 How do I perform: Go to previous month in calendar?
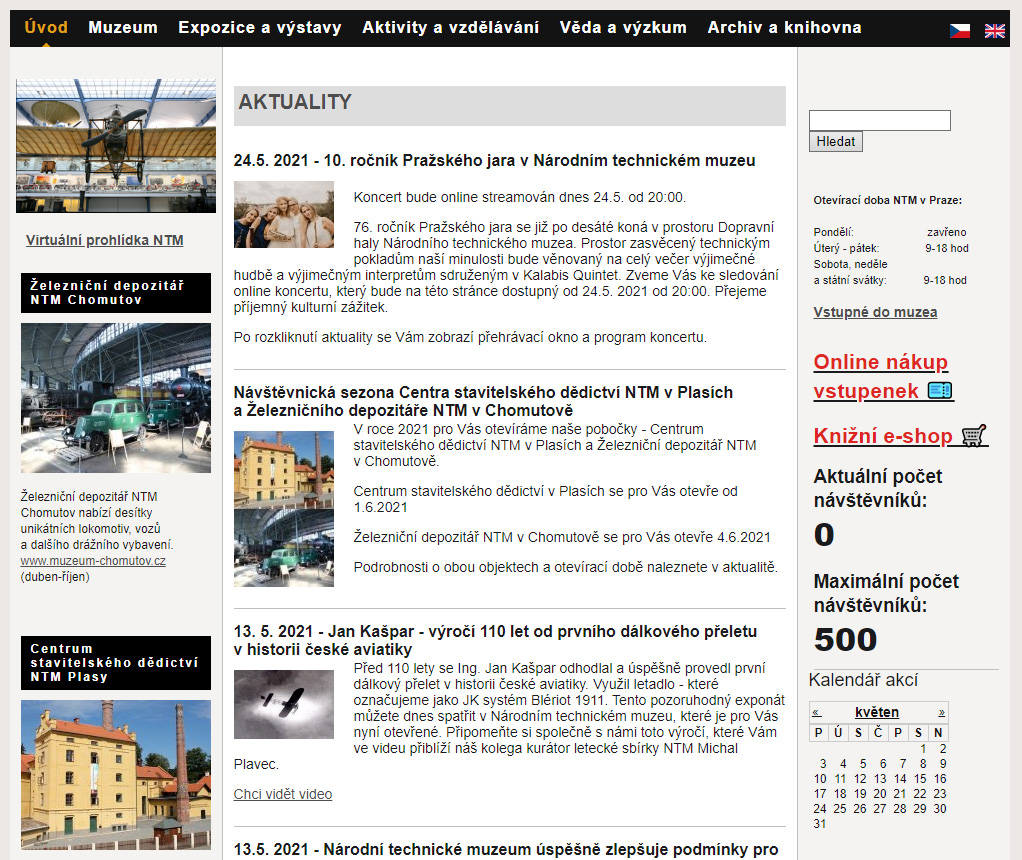817,713
